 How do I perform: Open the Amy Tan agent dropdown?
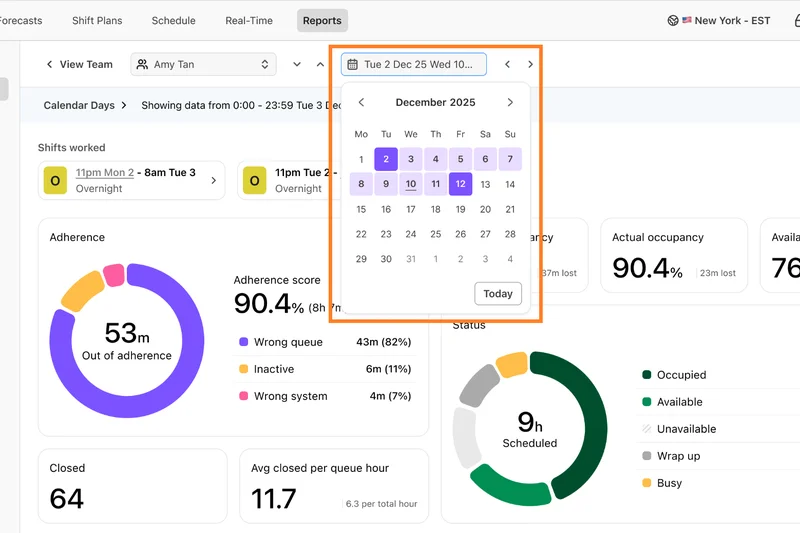(203, 65)
